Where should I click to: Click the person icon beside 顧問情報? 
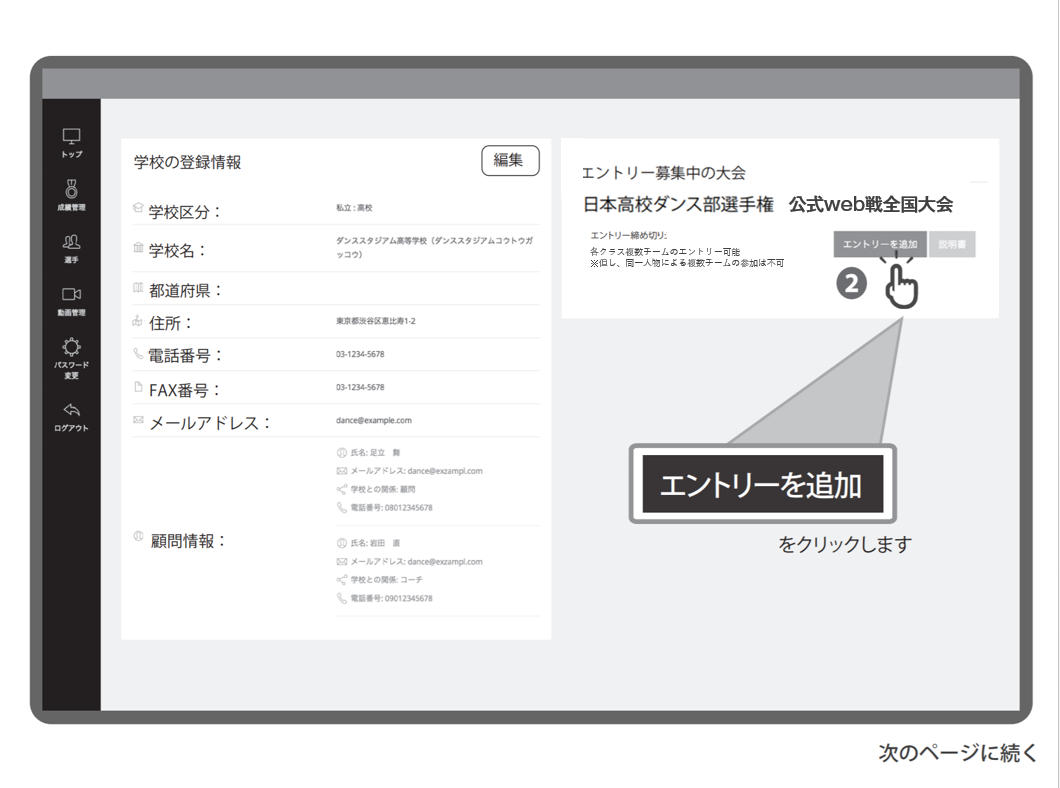click(x=138, y=537)
